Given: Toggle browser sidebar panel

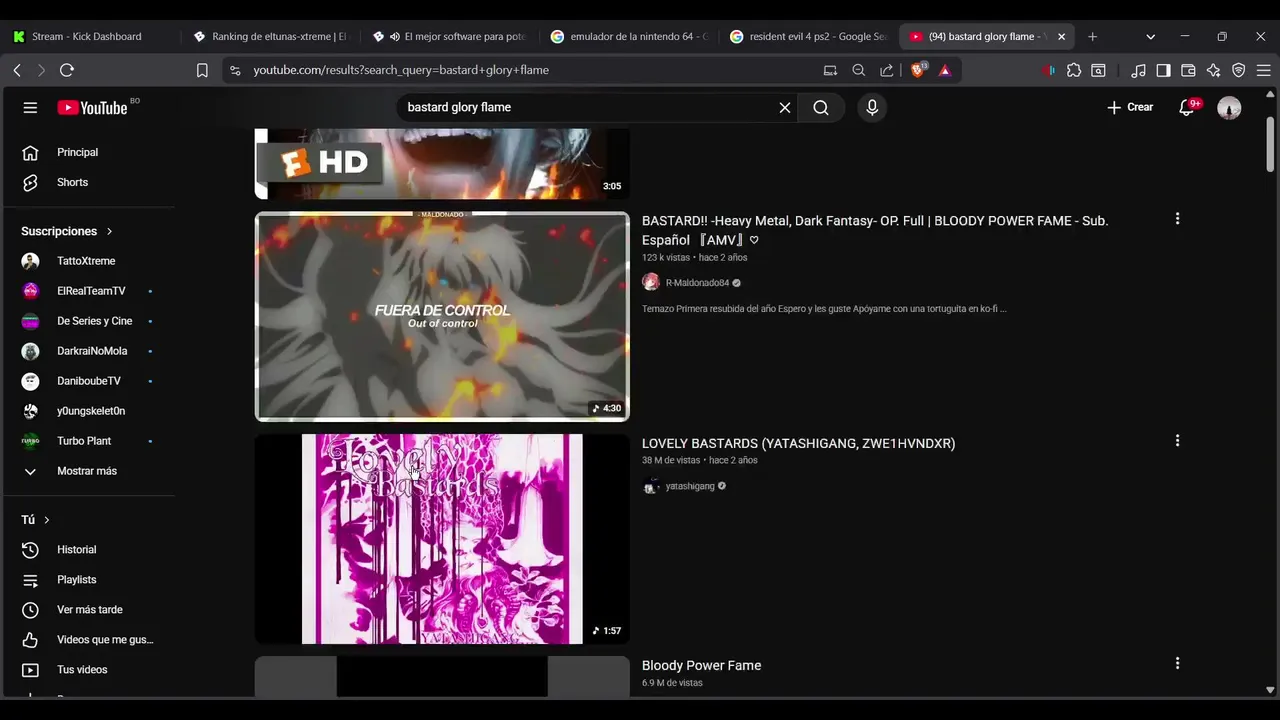Looking at the screenshot, I should [x=1163, y=70].
